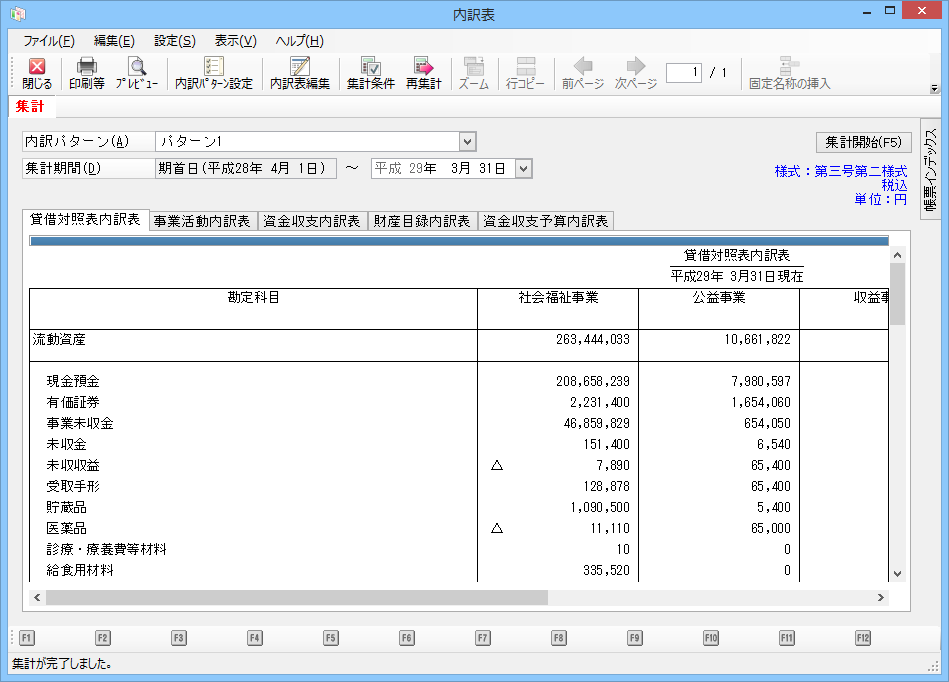Open 集計条件 settings icon

(x=370, y=74)
